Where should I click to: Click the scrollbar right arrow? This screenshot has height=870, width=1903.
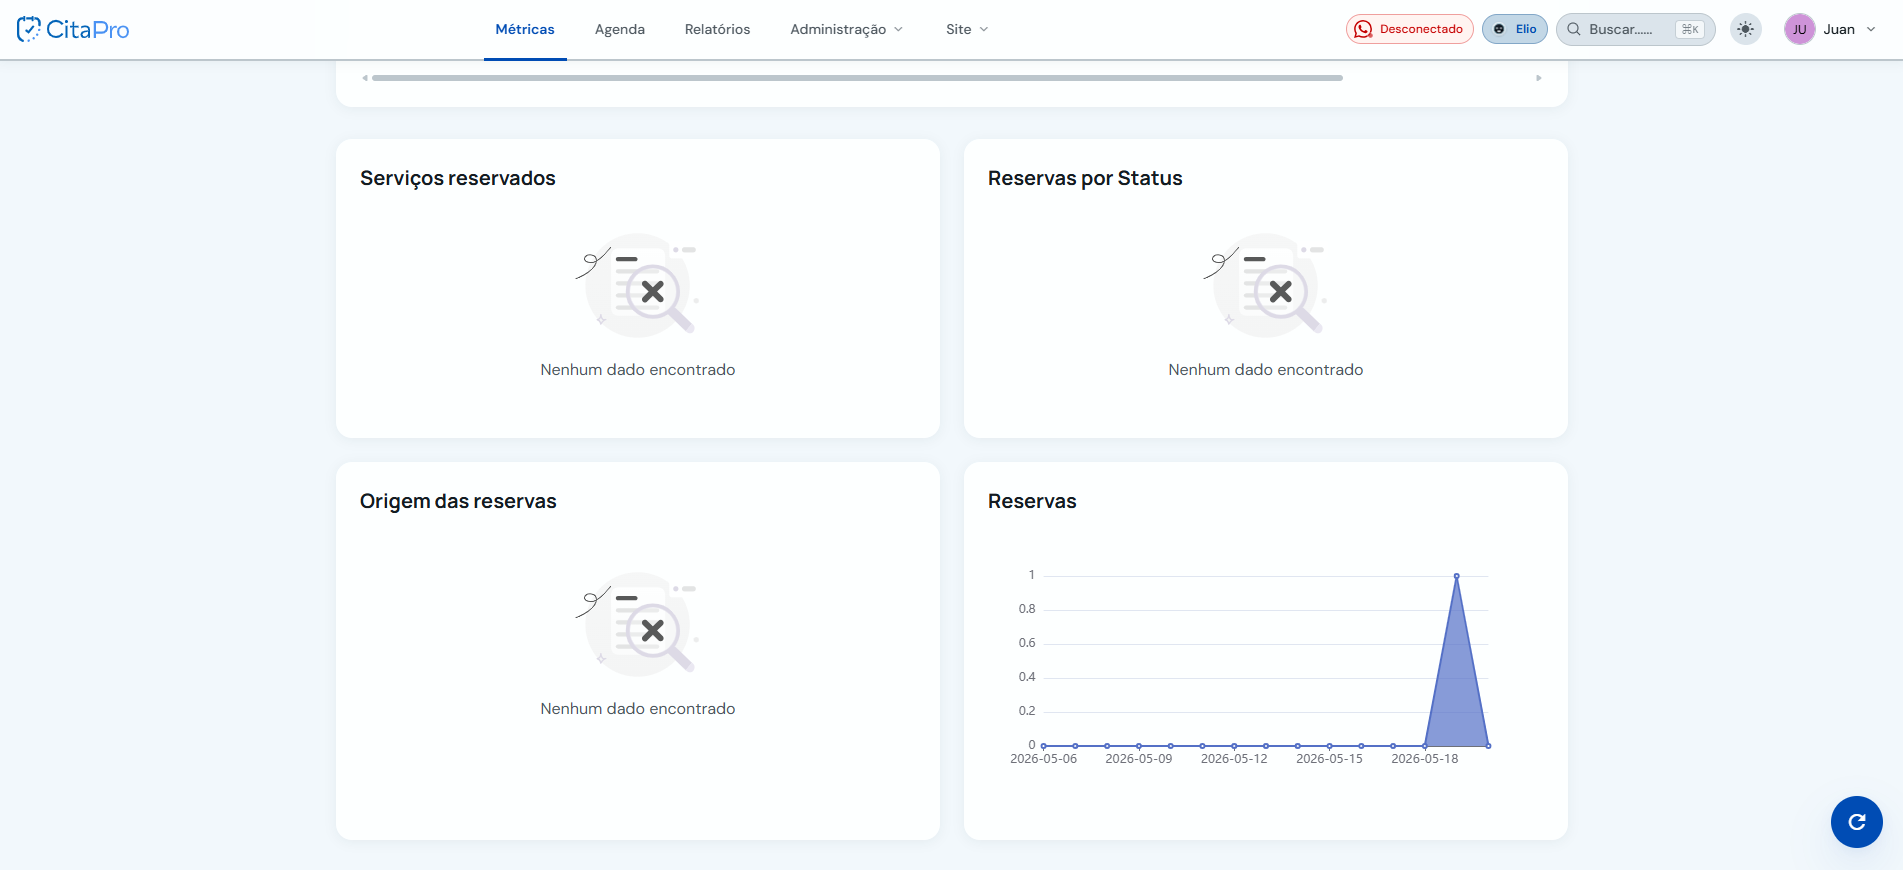1539,77
